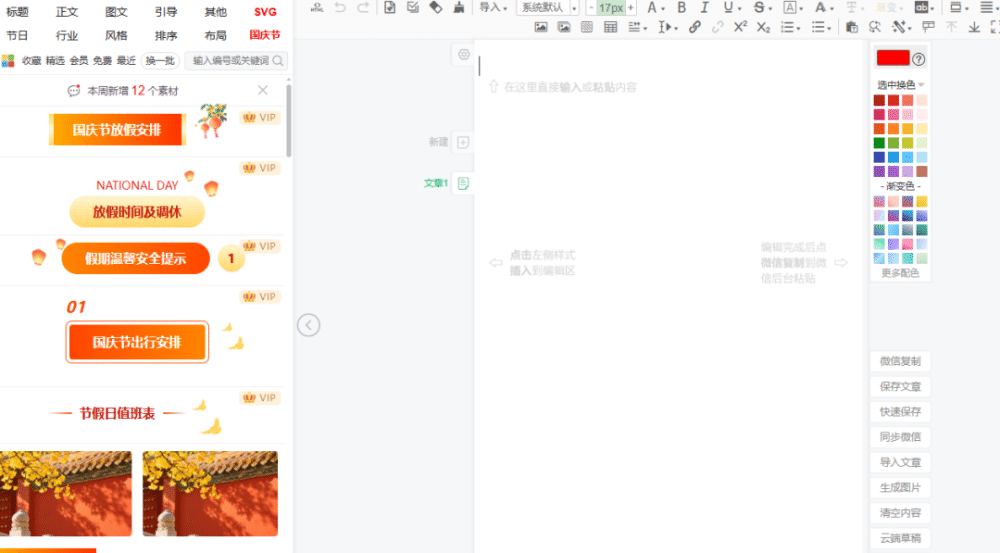The height and width of the screenshot is (553, 1000).
Task: Open help question mark near color box
Action: [x=918, y=59]
